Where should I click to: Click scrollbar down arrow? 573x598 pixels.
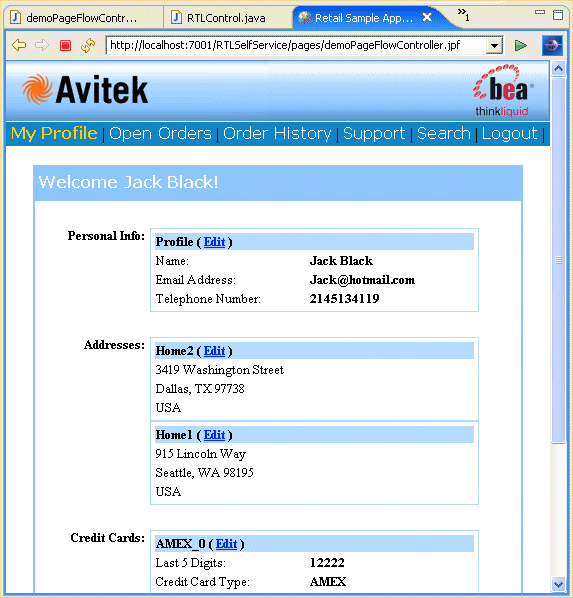pyautogui.click(x=559, y=584)
